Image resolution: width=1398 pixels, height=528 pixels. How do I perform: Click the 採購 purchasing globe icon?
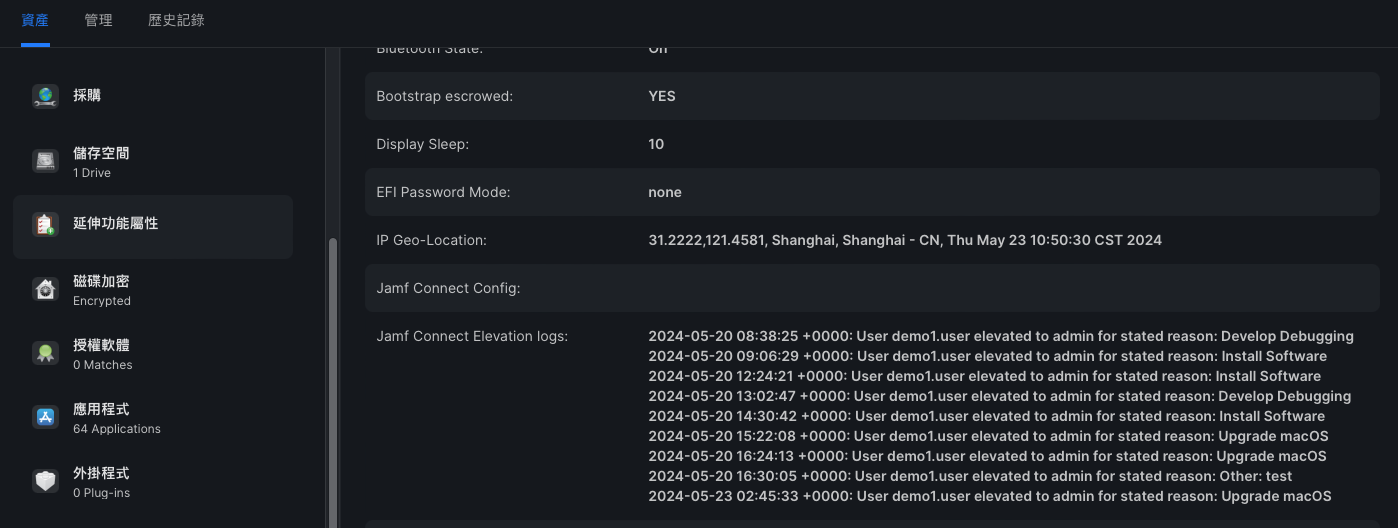(45, 96)
